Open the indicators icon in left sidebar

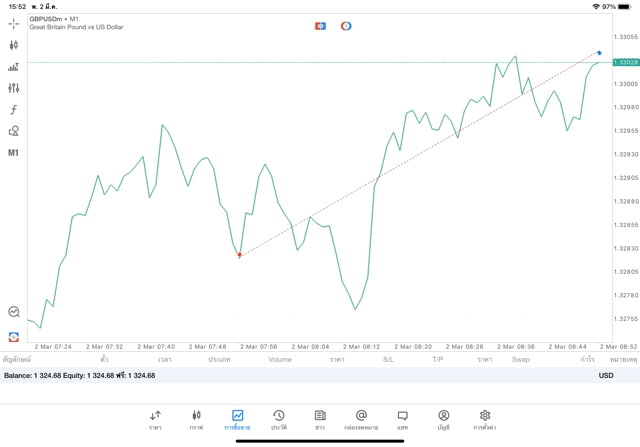(x=14, y=67)
